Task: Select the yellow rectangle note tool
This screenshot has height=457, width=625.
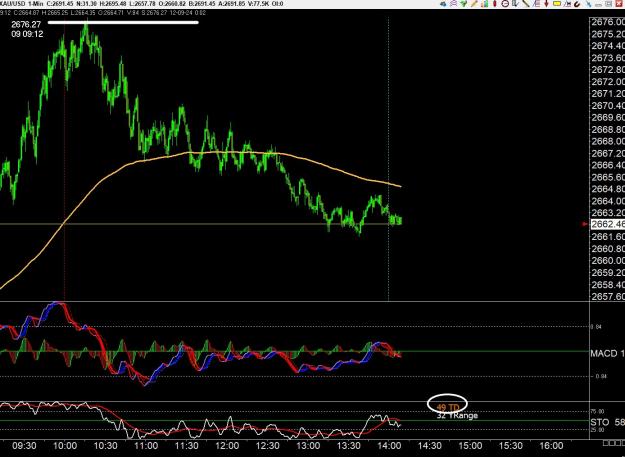Action: click(x=557, y=4)
